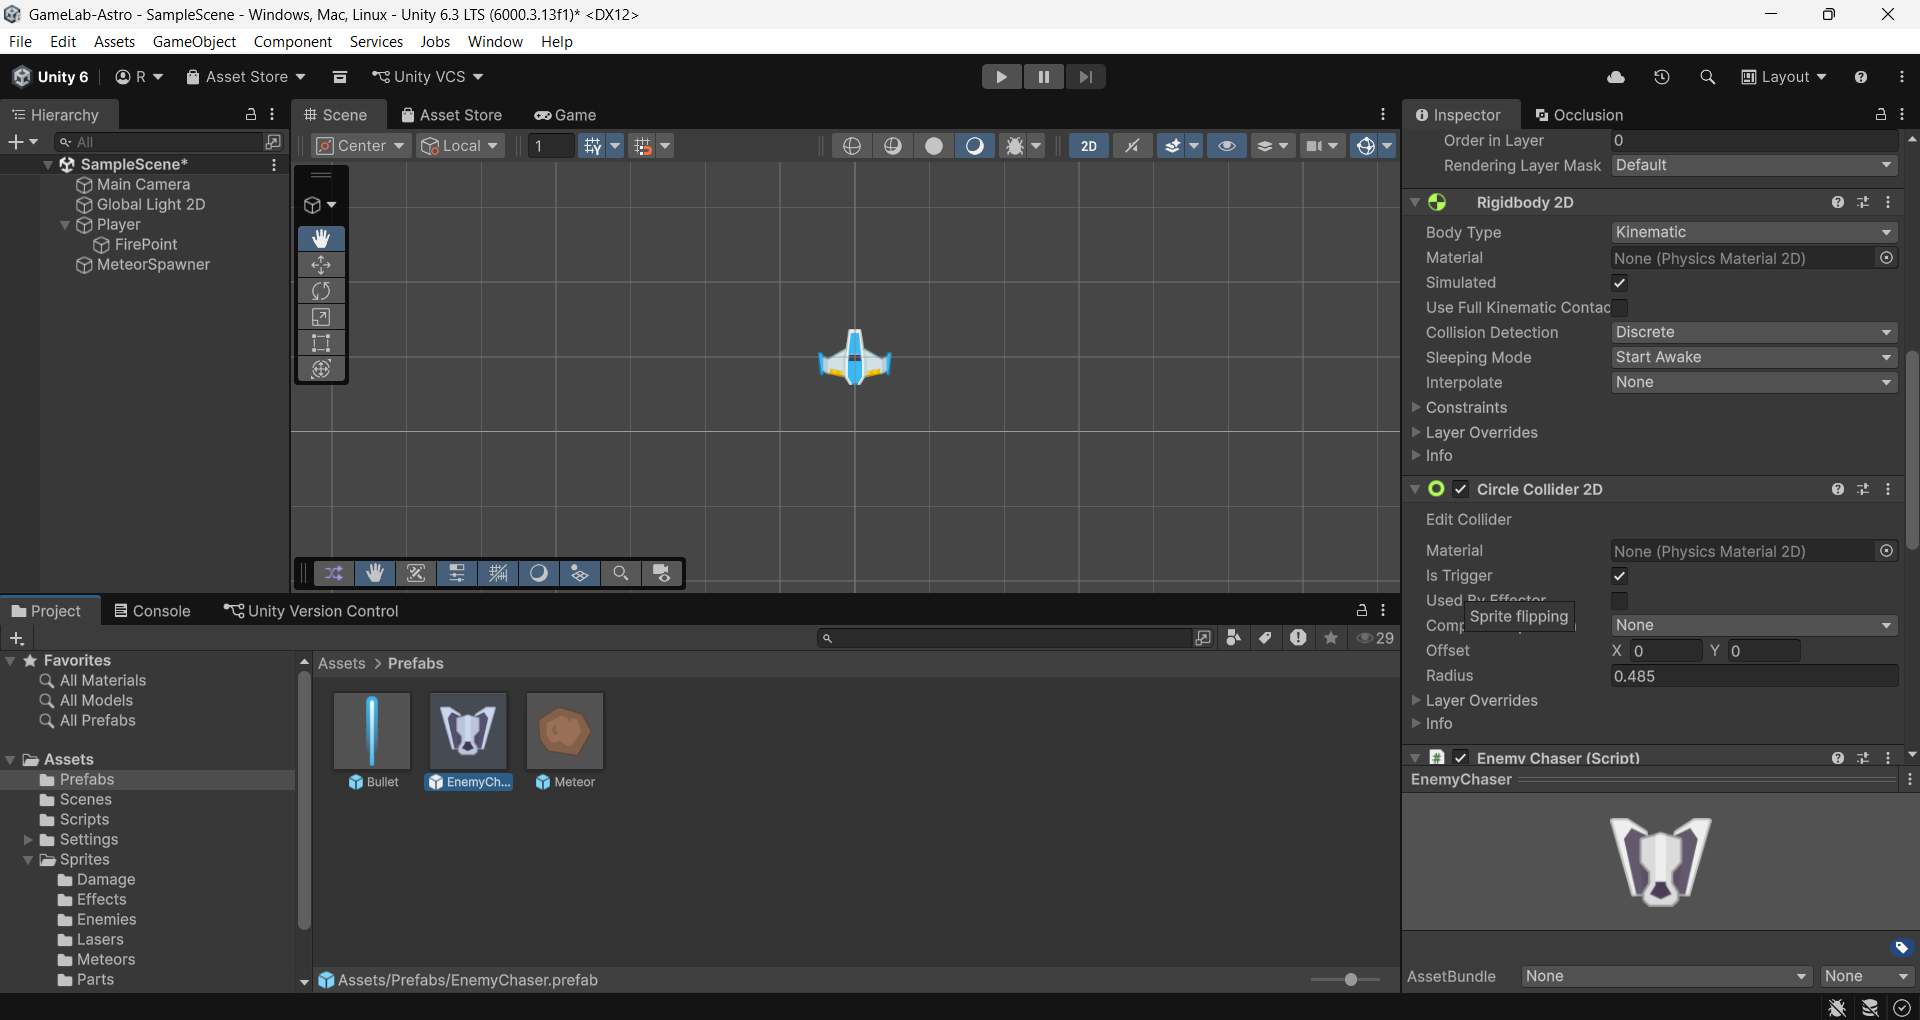The height and width of the screenshot is (1020, 1920).
Task: Open the Body Type dropdown
Action: (x=1754, y=232)
